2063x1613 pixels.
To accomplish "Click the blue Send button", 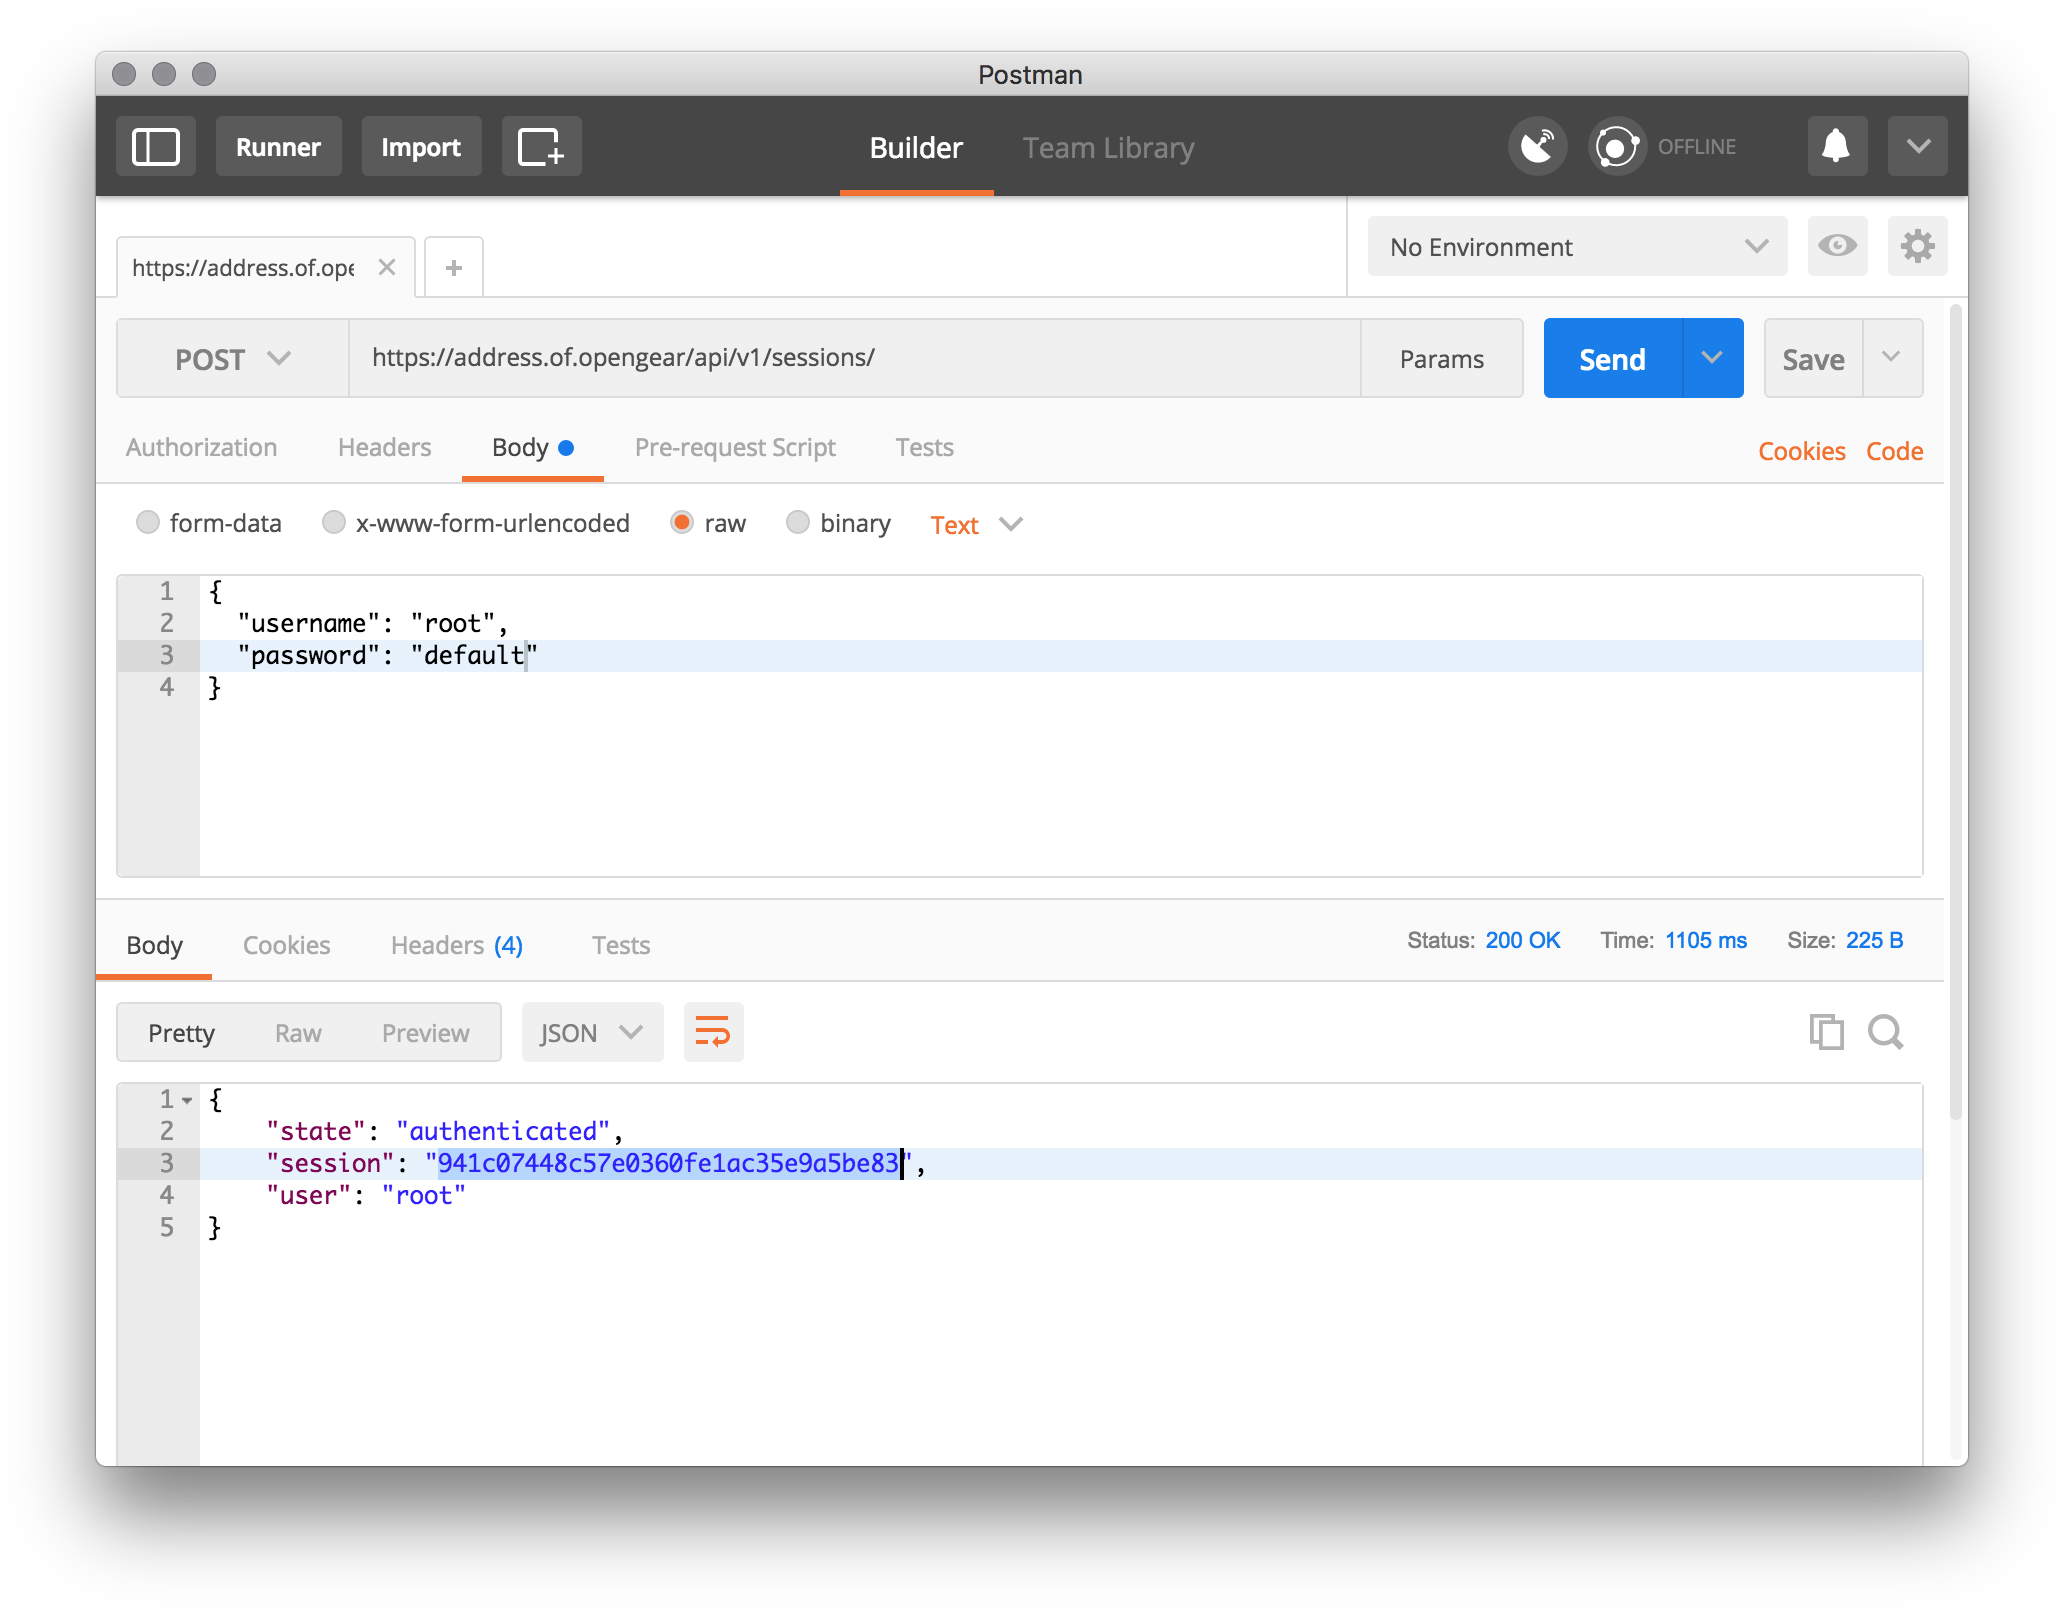I will click(x=1612, y=358).
